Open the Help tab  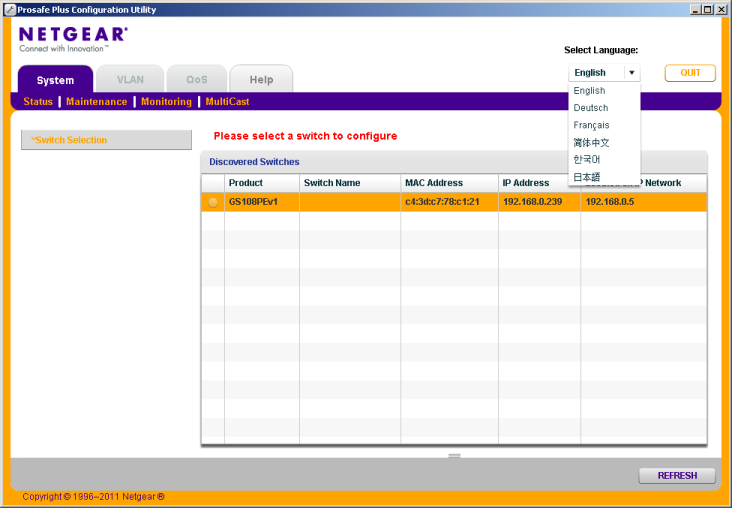tap(261, 79)
